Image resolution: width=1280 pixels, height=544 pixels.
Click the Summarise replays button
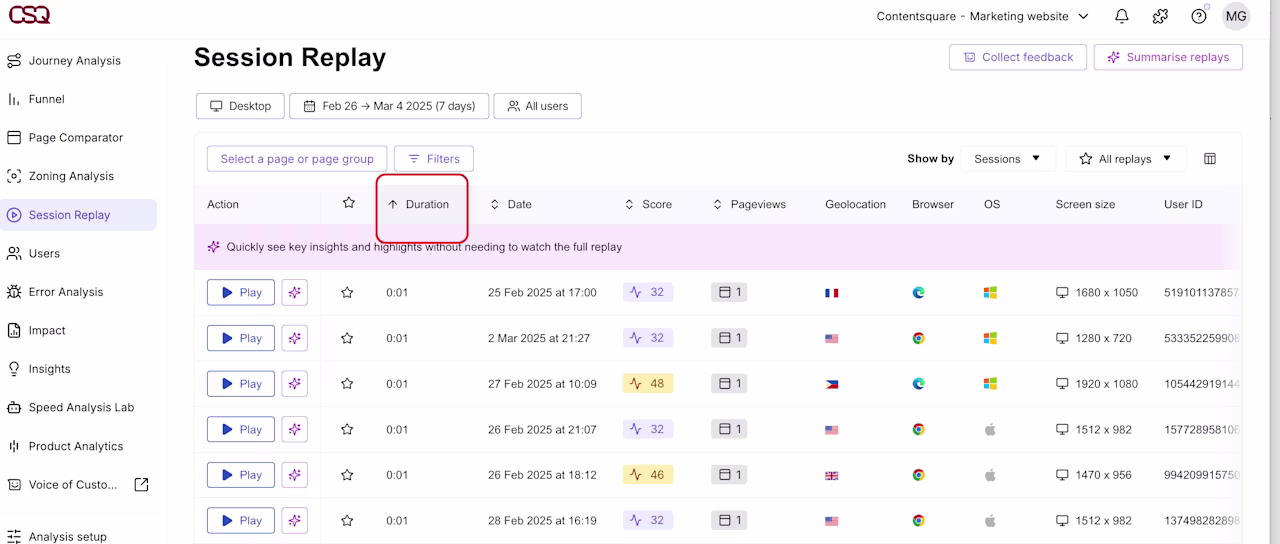pyautogui.click(x=1168, y=57)
